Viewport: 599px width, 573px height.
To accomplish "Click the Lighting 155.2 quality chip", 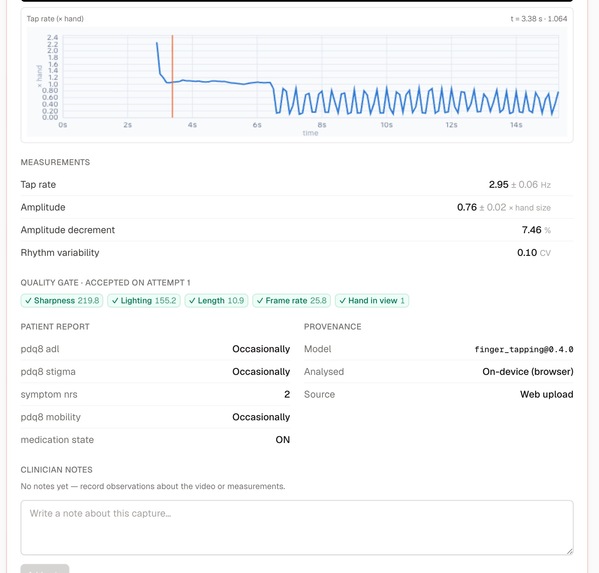I will click(144, 301).
